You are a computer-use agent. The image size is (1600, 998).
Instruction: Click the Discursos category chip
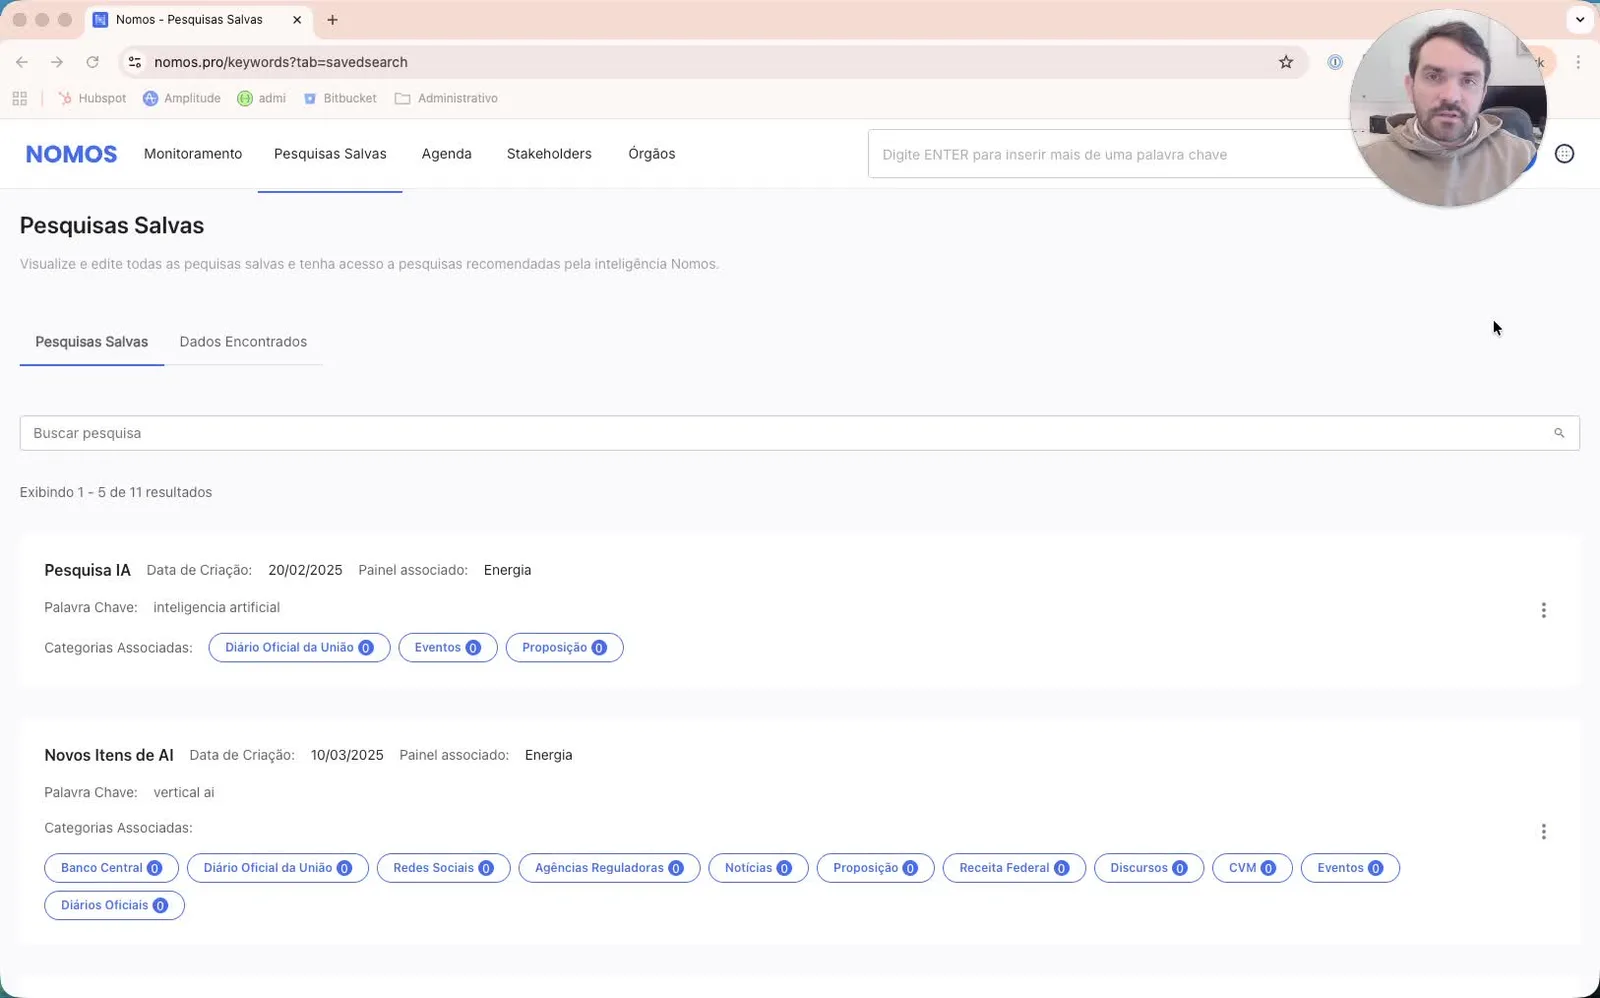click(x=1149, y=868)
